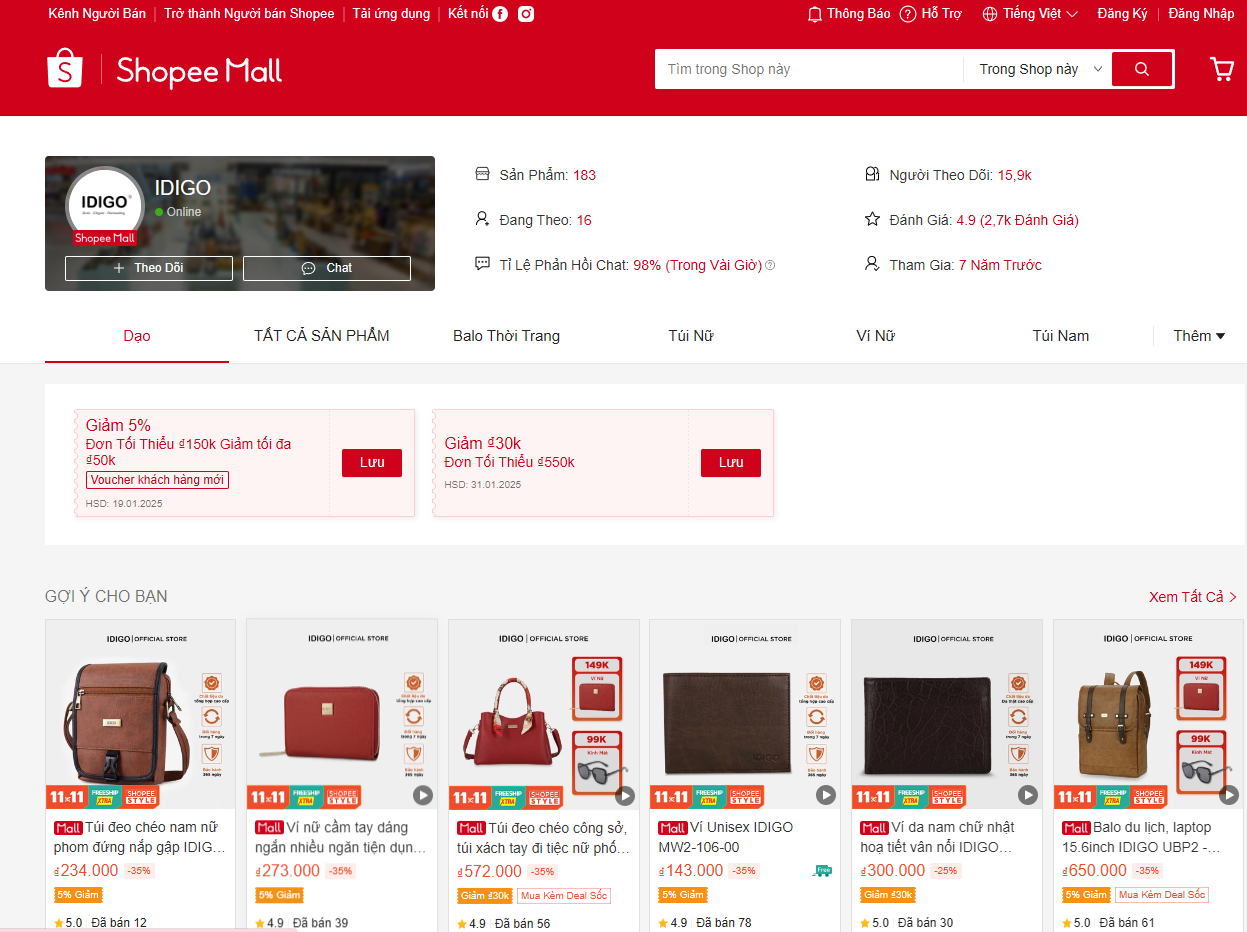
Task: Click the Sản Phẩm 183 count
Action: [584, 175]
